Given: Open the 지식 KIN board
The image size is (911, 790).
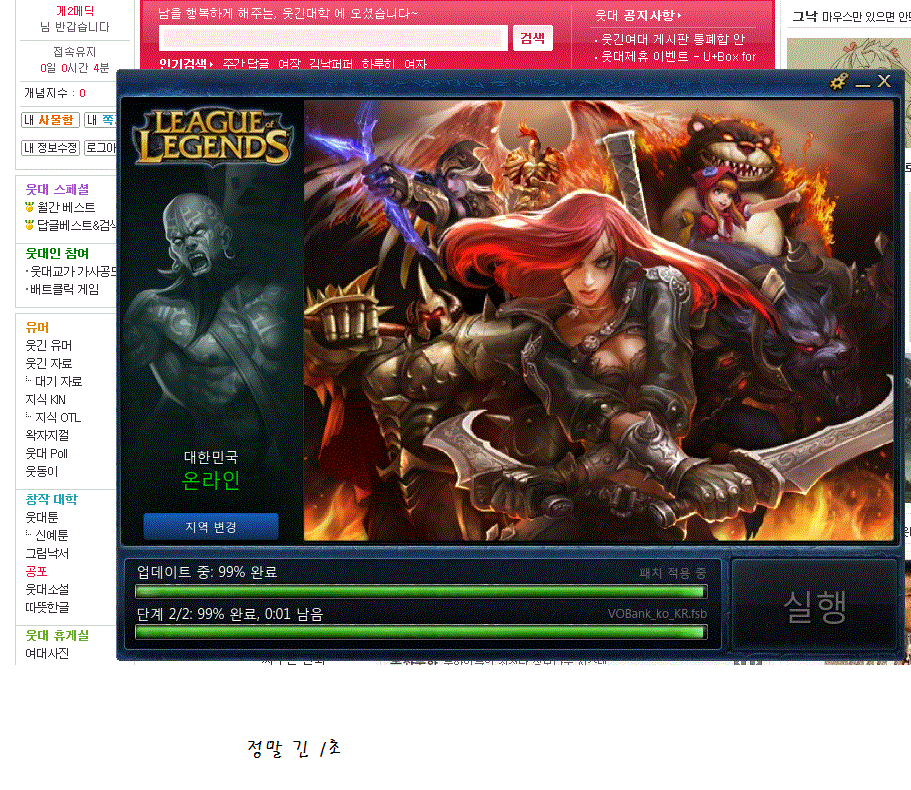Looking at the screenshot, I should pyautogui.click(x=45, y=399).
